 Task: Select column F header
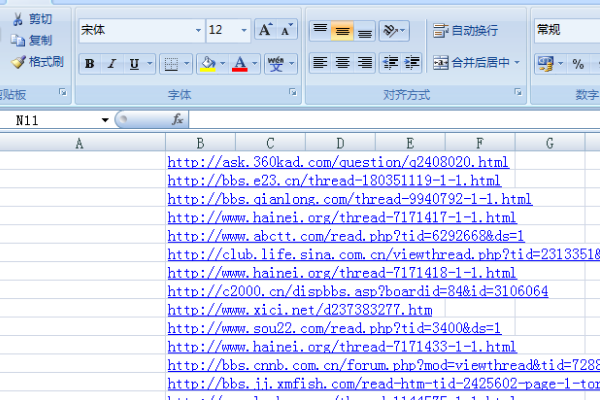(480, 143)
